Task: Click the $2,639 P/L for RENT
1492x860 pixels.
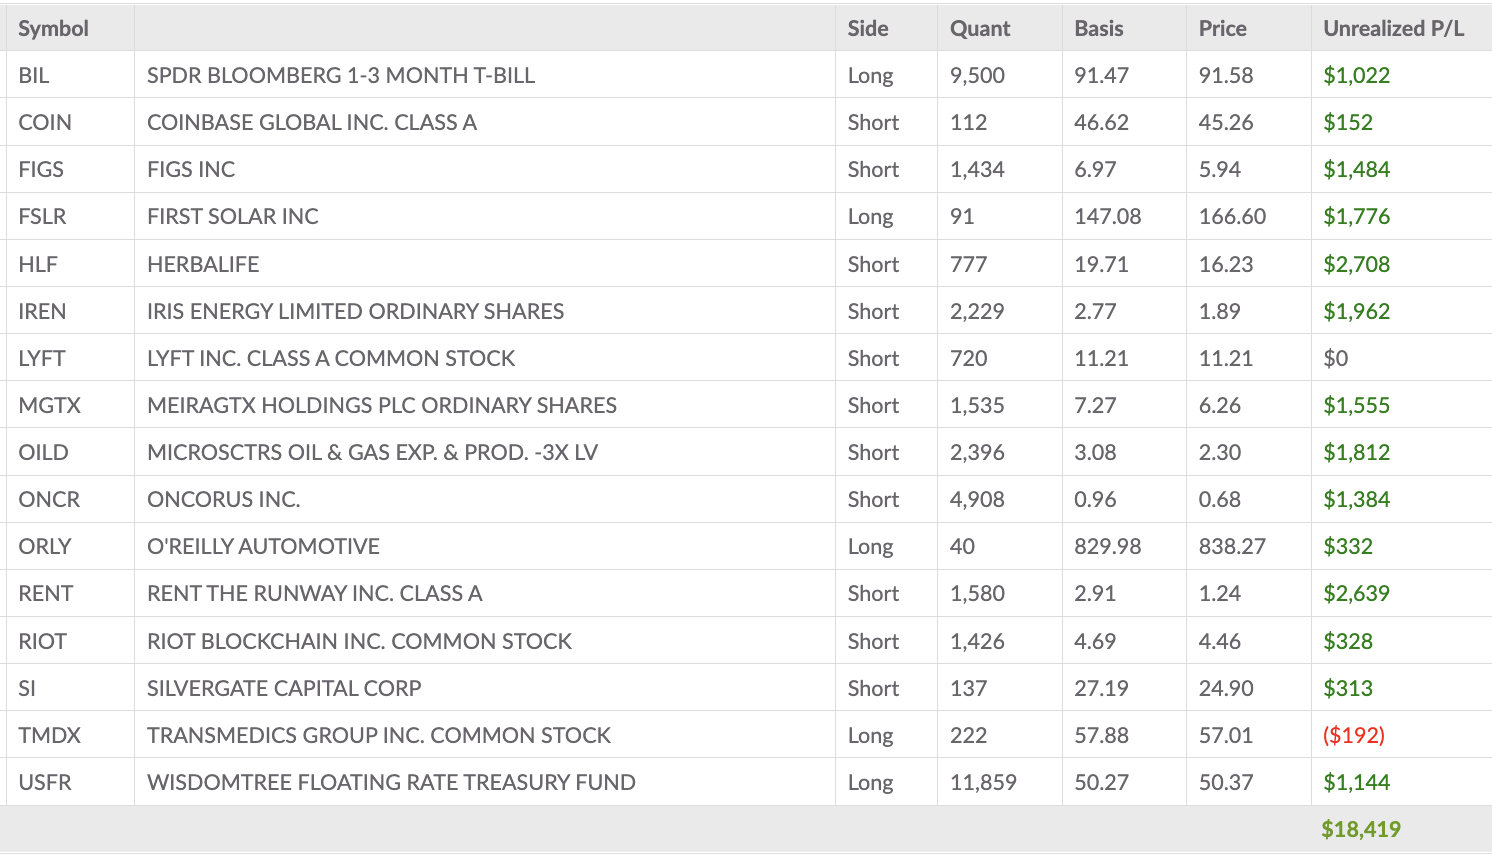Action: click(x=1357, y=593)
